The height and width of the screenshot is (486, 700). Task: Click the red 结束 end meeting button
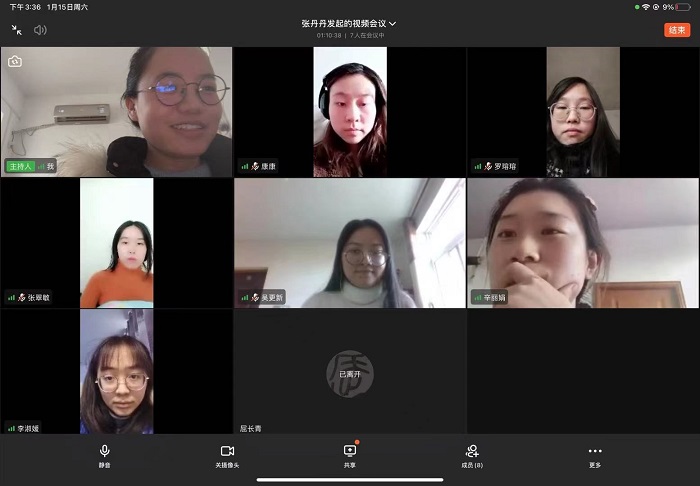click(677, 30)
